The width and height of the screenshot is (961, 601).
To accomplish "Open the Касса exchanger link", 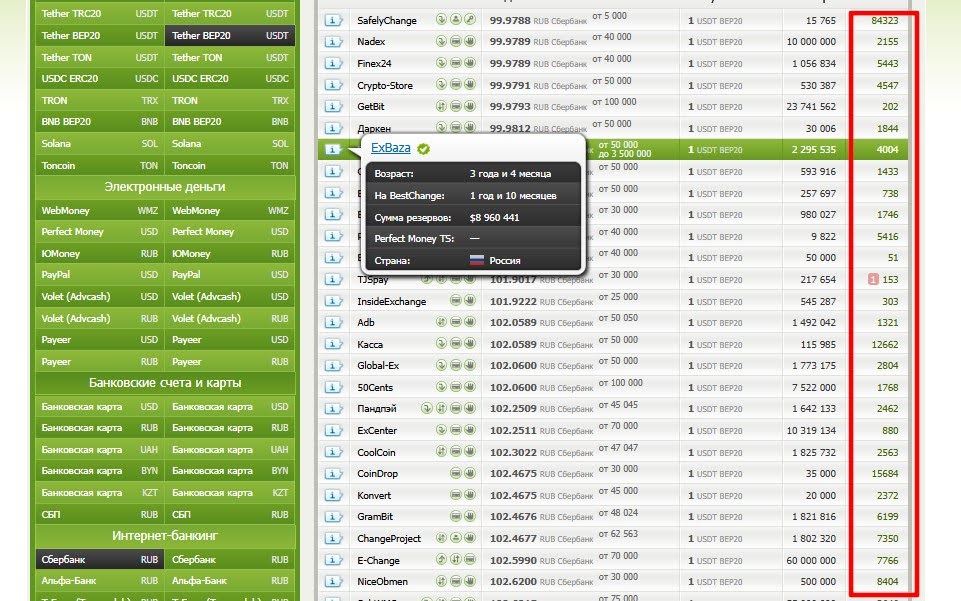I will [370, 344].
